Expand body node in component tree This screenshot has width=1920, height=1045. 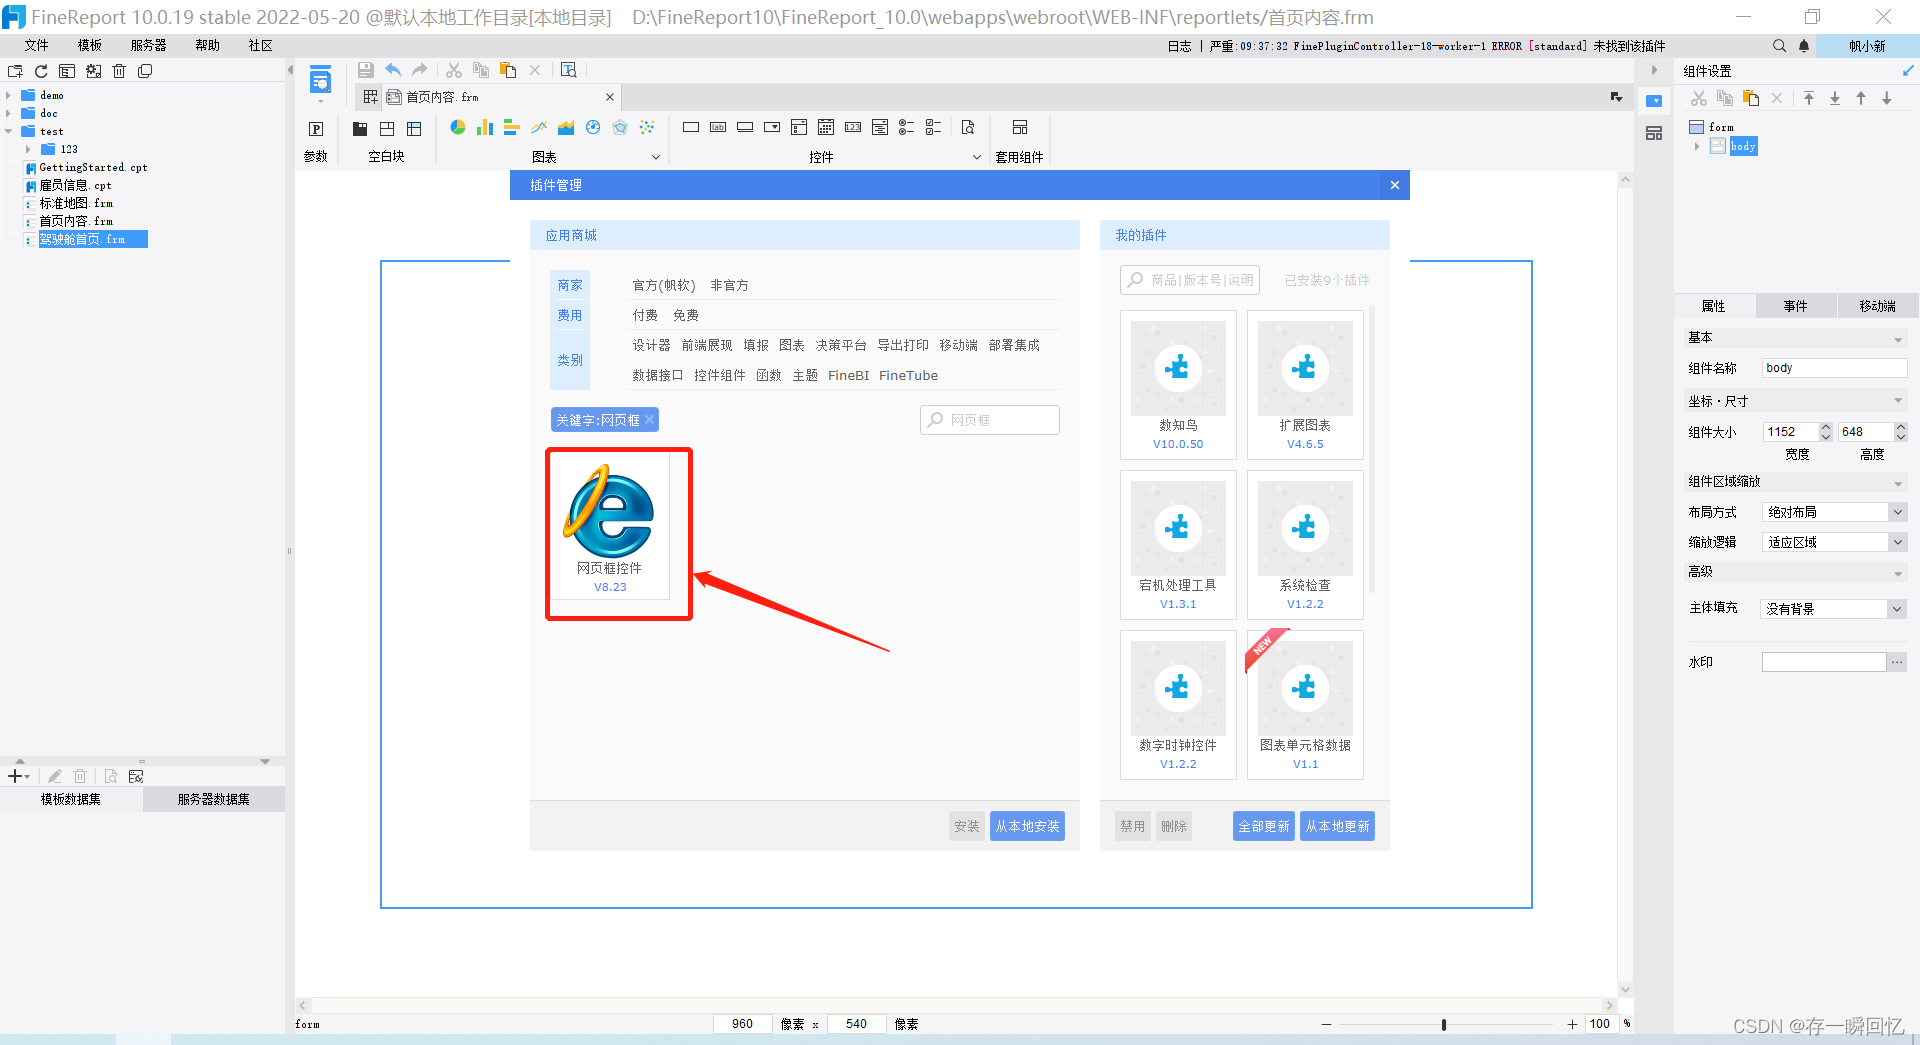[x=1697, y=146]
